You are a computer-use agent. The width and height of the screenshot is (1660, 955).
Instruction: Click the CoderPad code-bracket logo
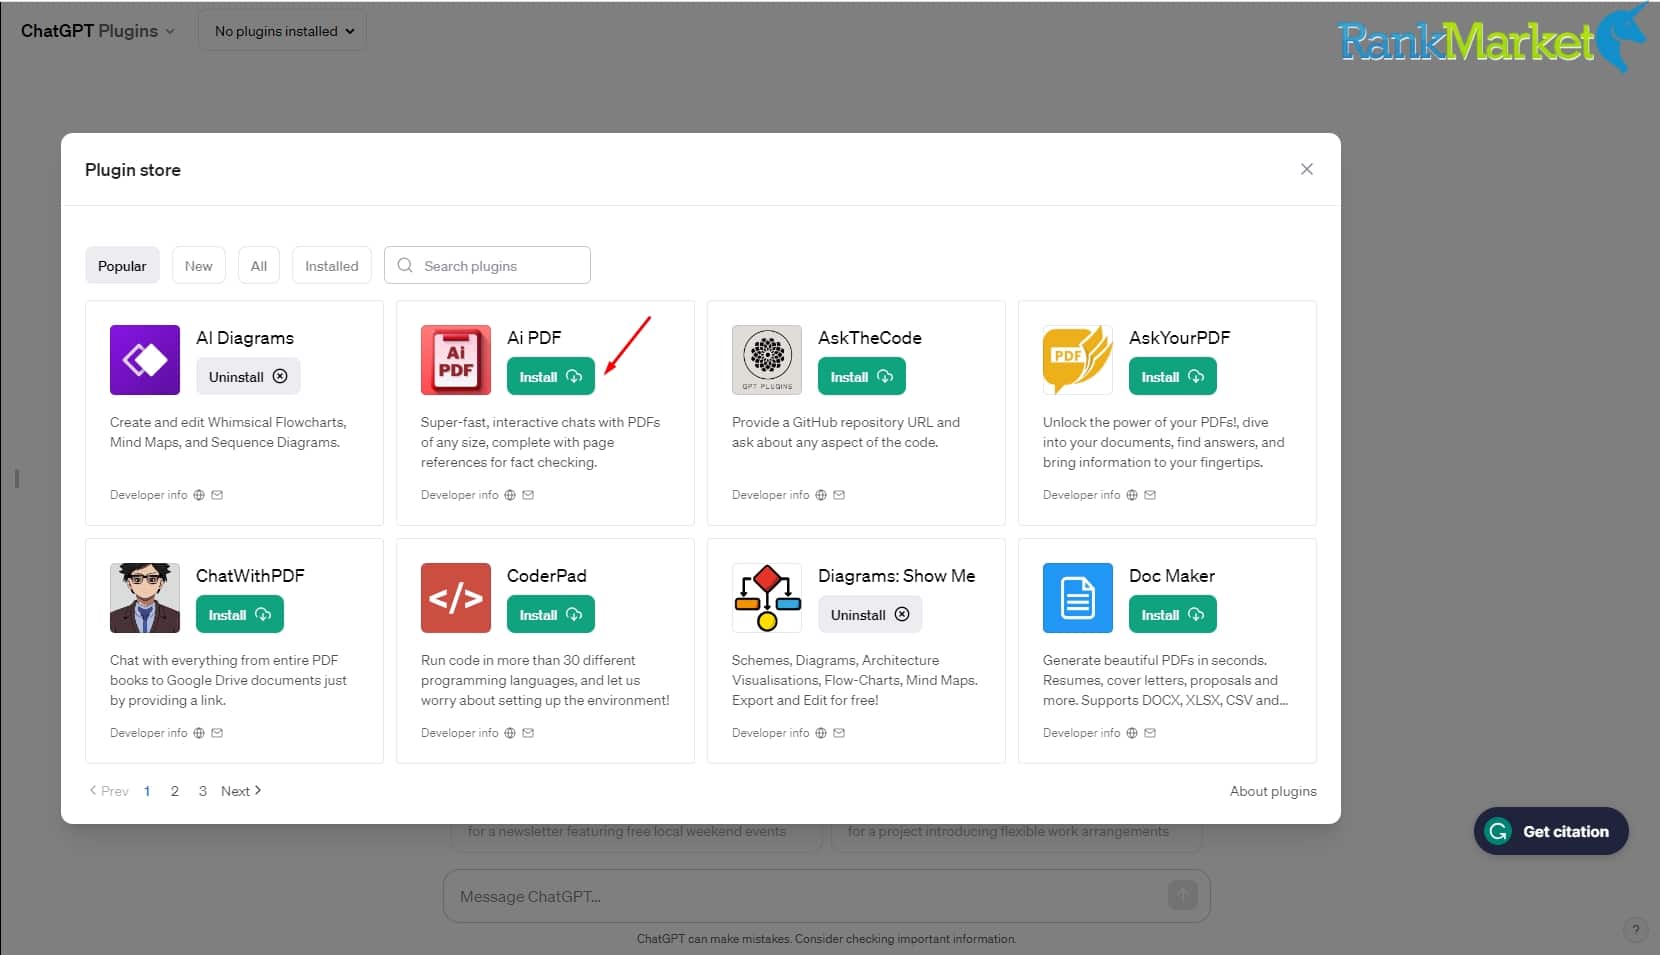coord(456,598)
